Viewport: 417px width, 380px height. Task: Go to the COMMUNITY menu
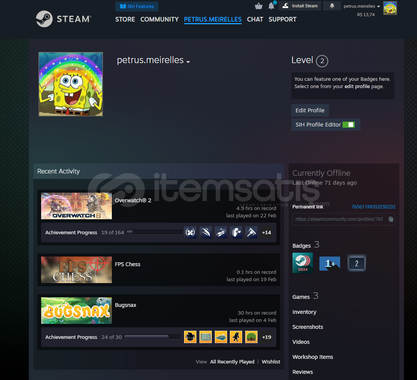coord(159,19)
